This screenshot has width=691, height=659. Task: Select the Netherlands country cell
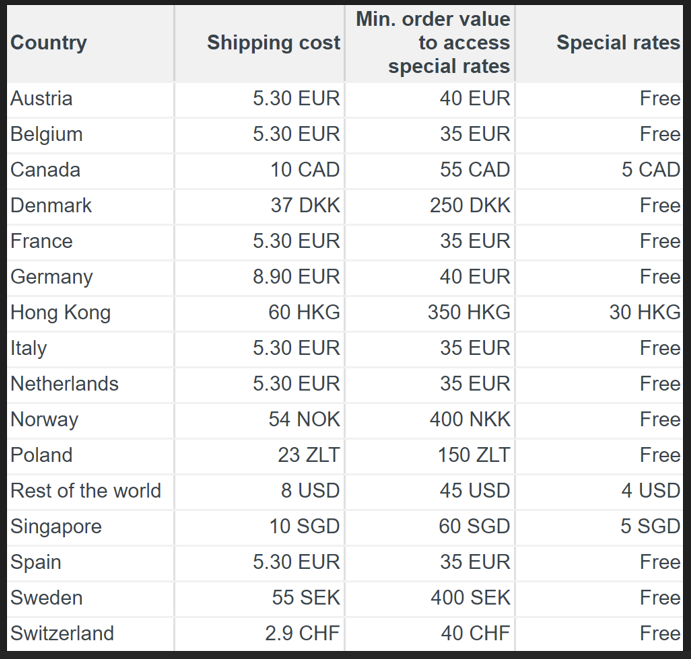tap(65, 384)
